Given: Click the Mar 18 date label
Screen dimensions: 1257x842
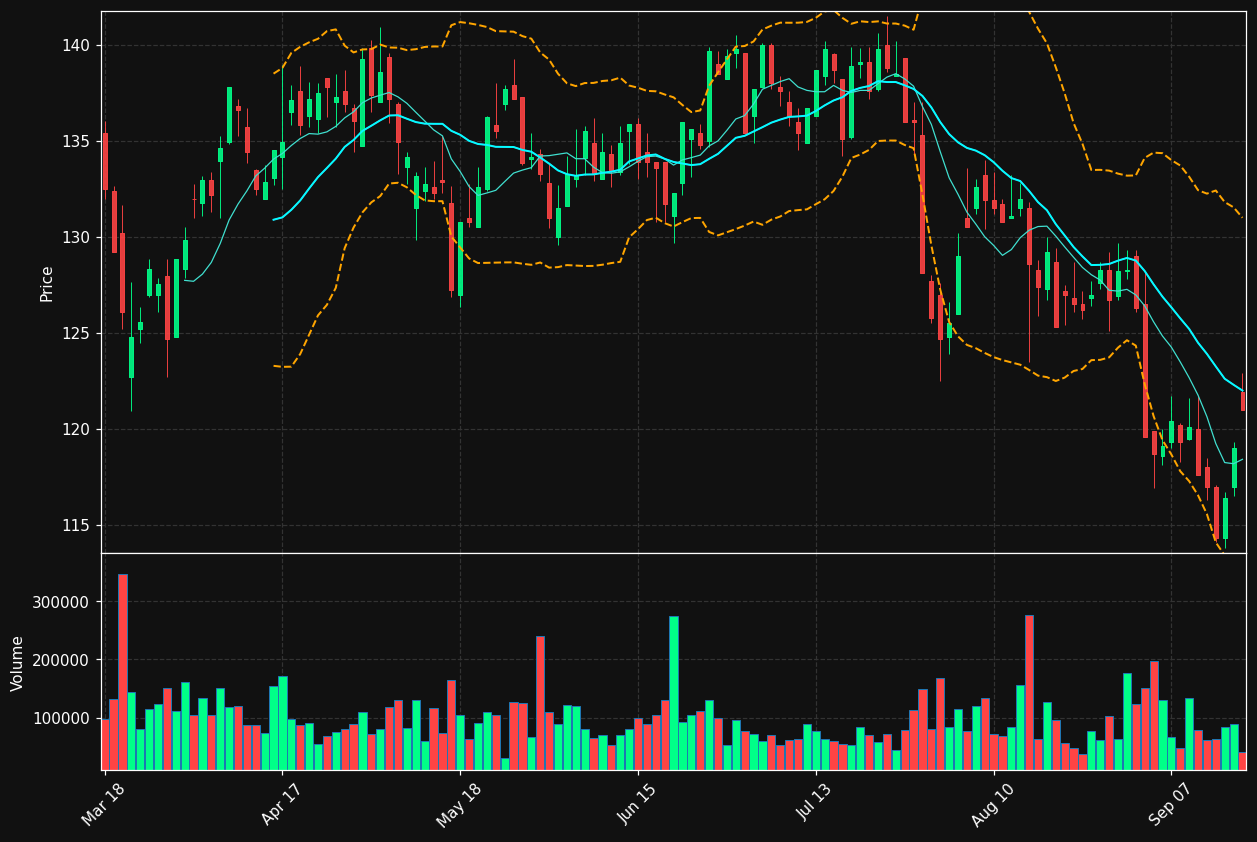Looking at the screenshot, I should (x=103, y=803).
